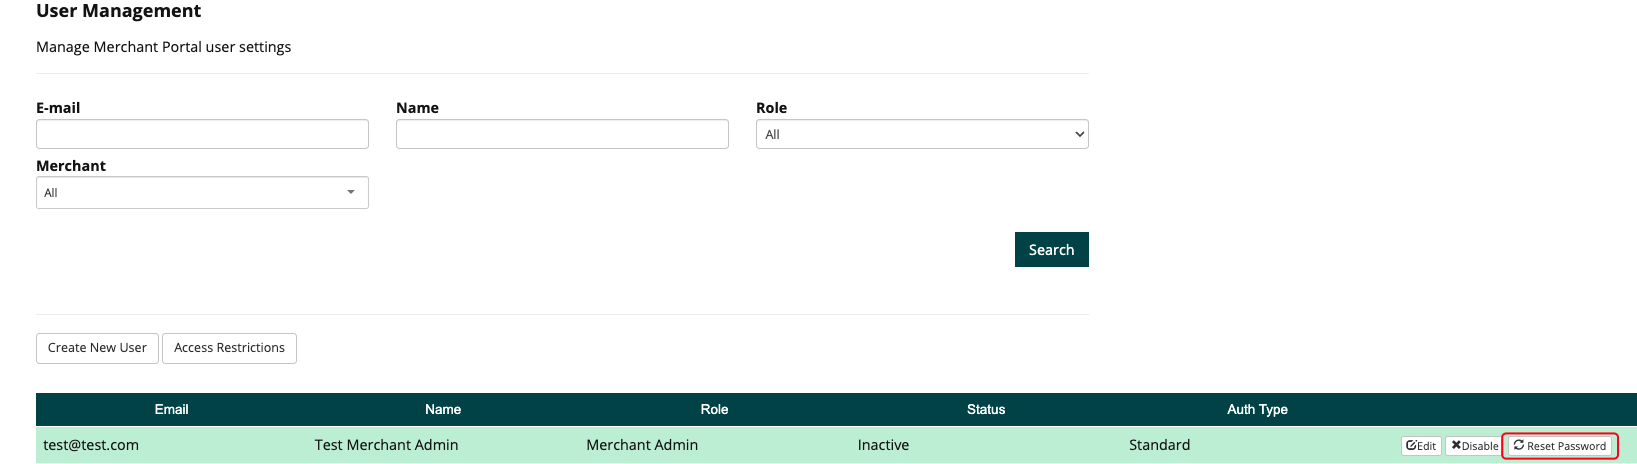
Task: Open the Merchant dropdown
Action: coord(202,193)
